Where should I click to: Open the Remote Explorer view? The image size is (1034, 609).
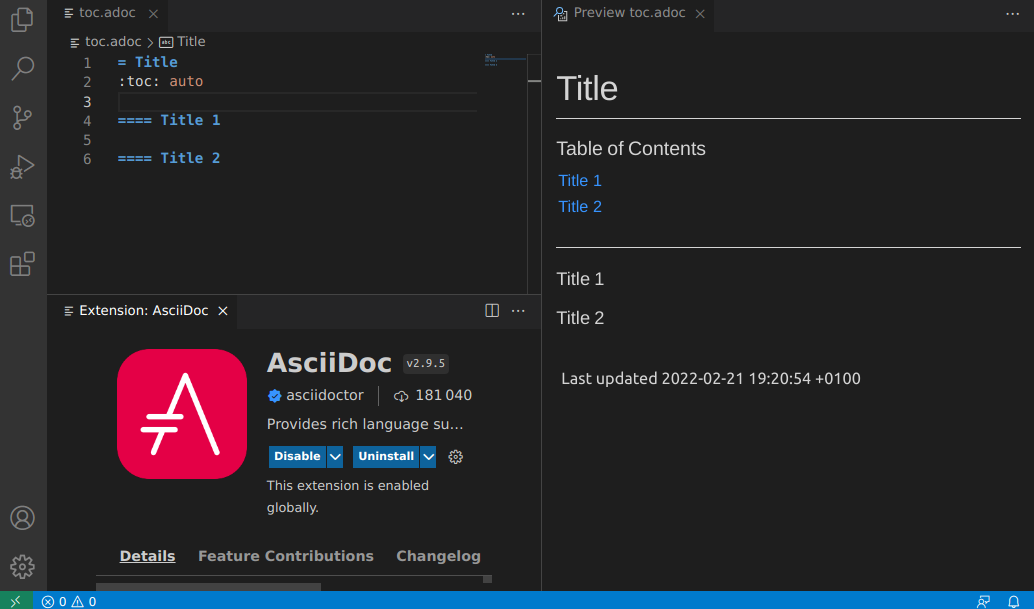point(22,216)
